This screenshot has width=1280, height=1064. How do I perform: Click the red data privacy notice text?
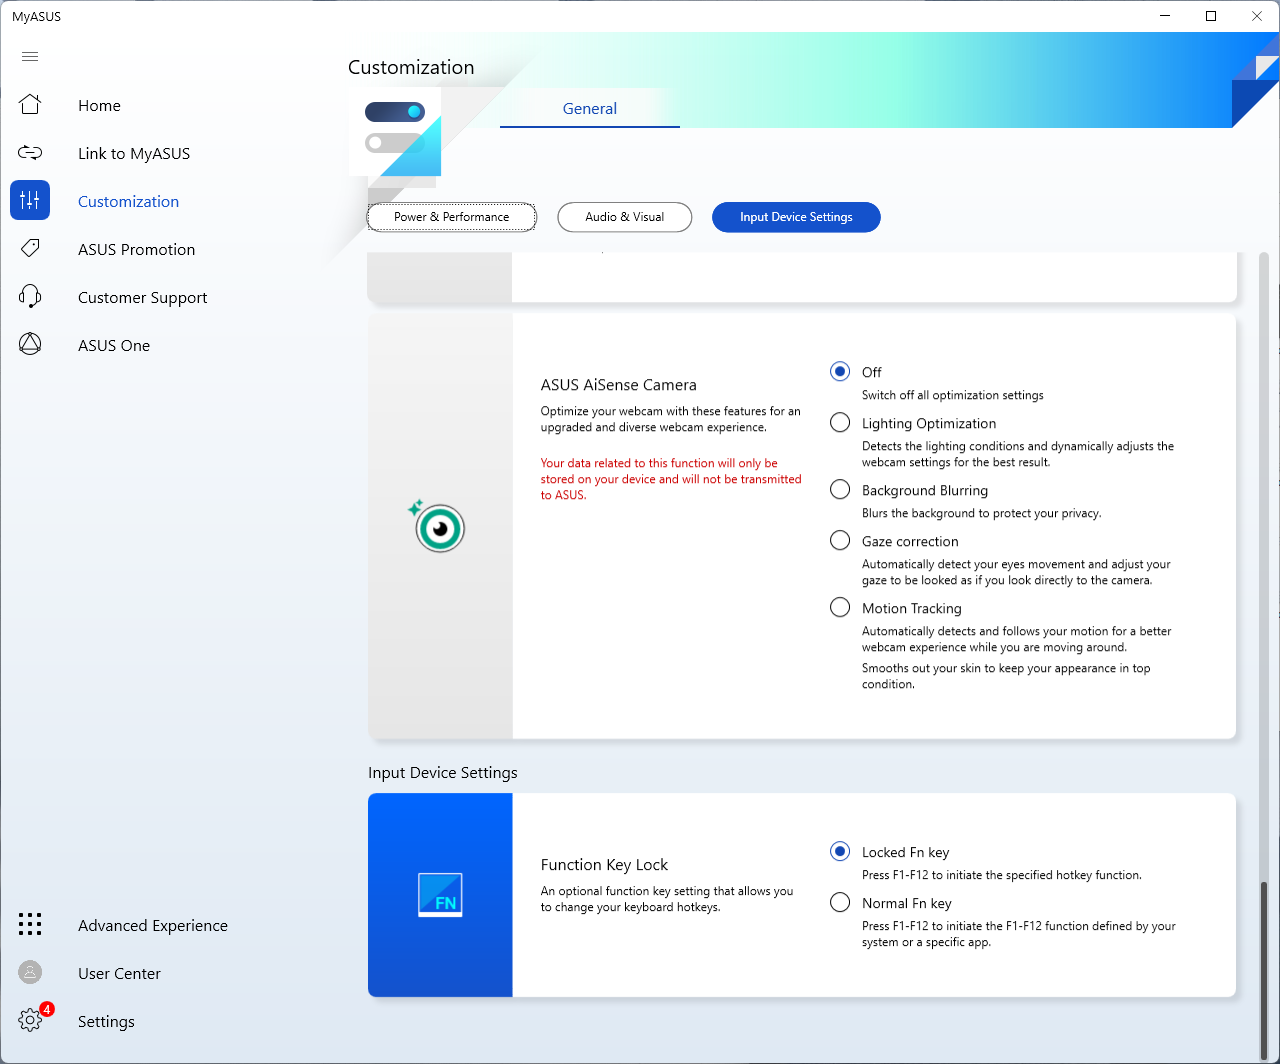point(671,479)
